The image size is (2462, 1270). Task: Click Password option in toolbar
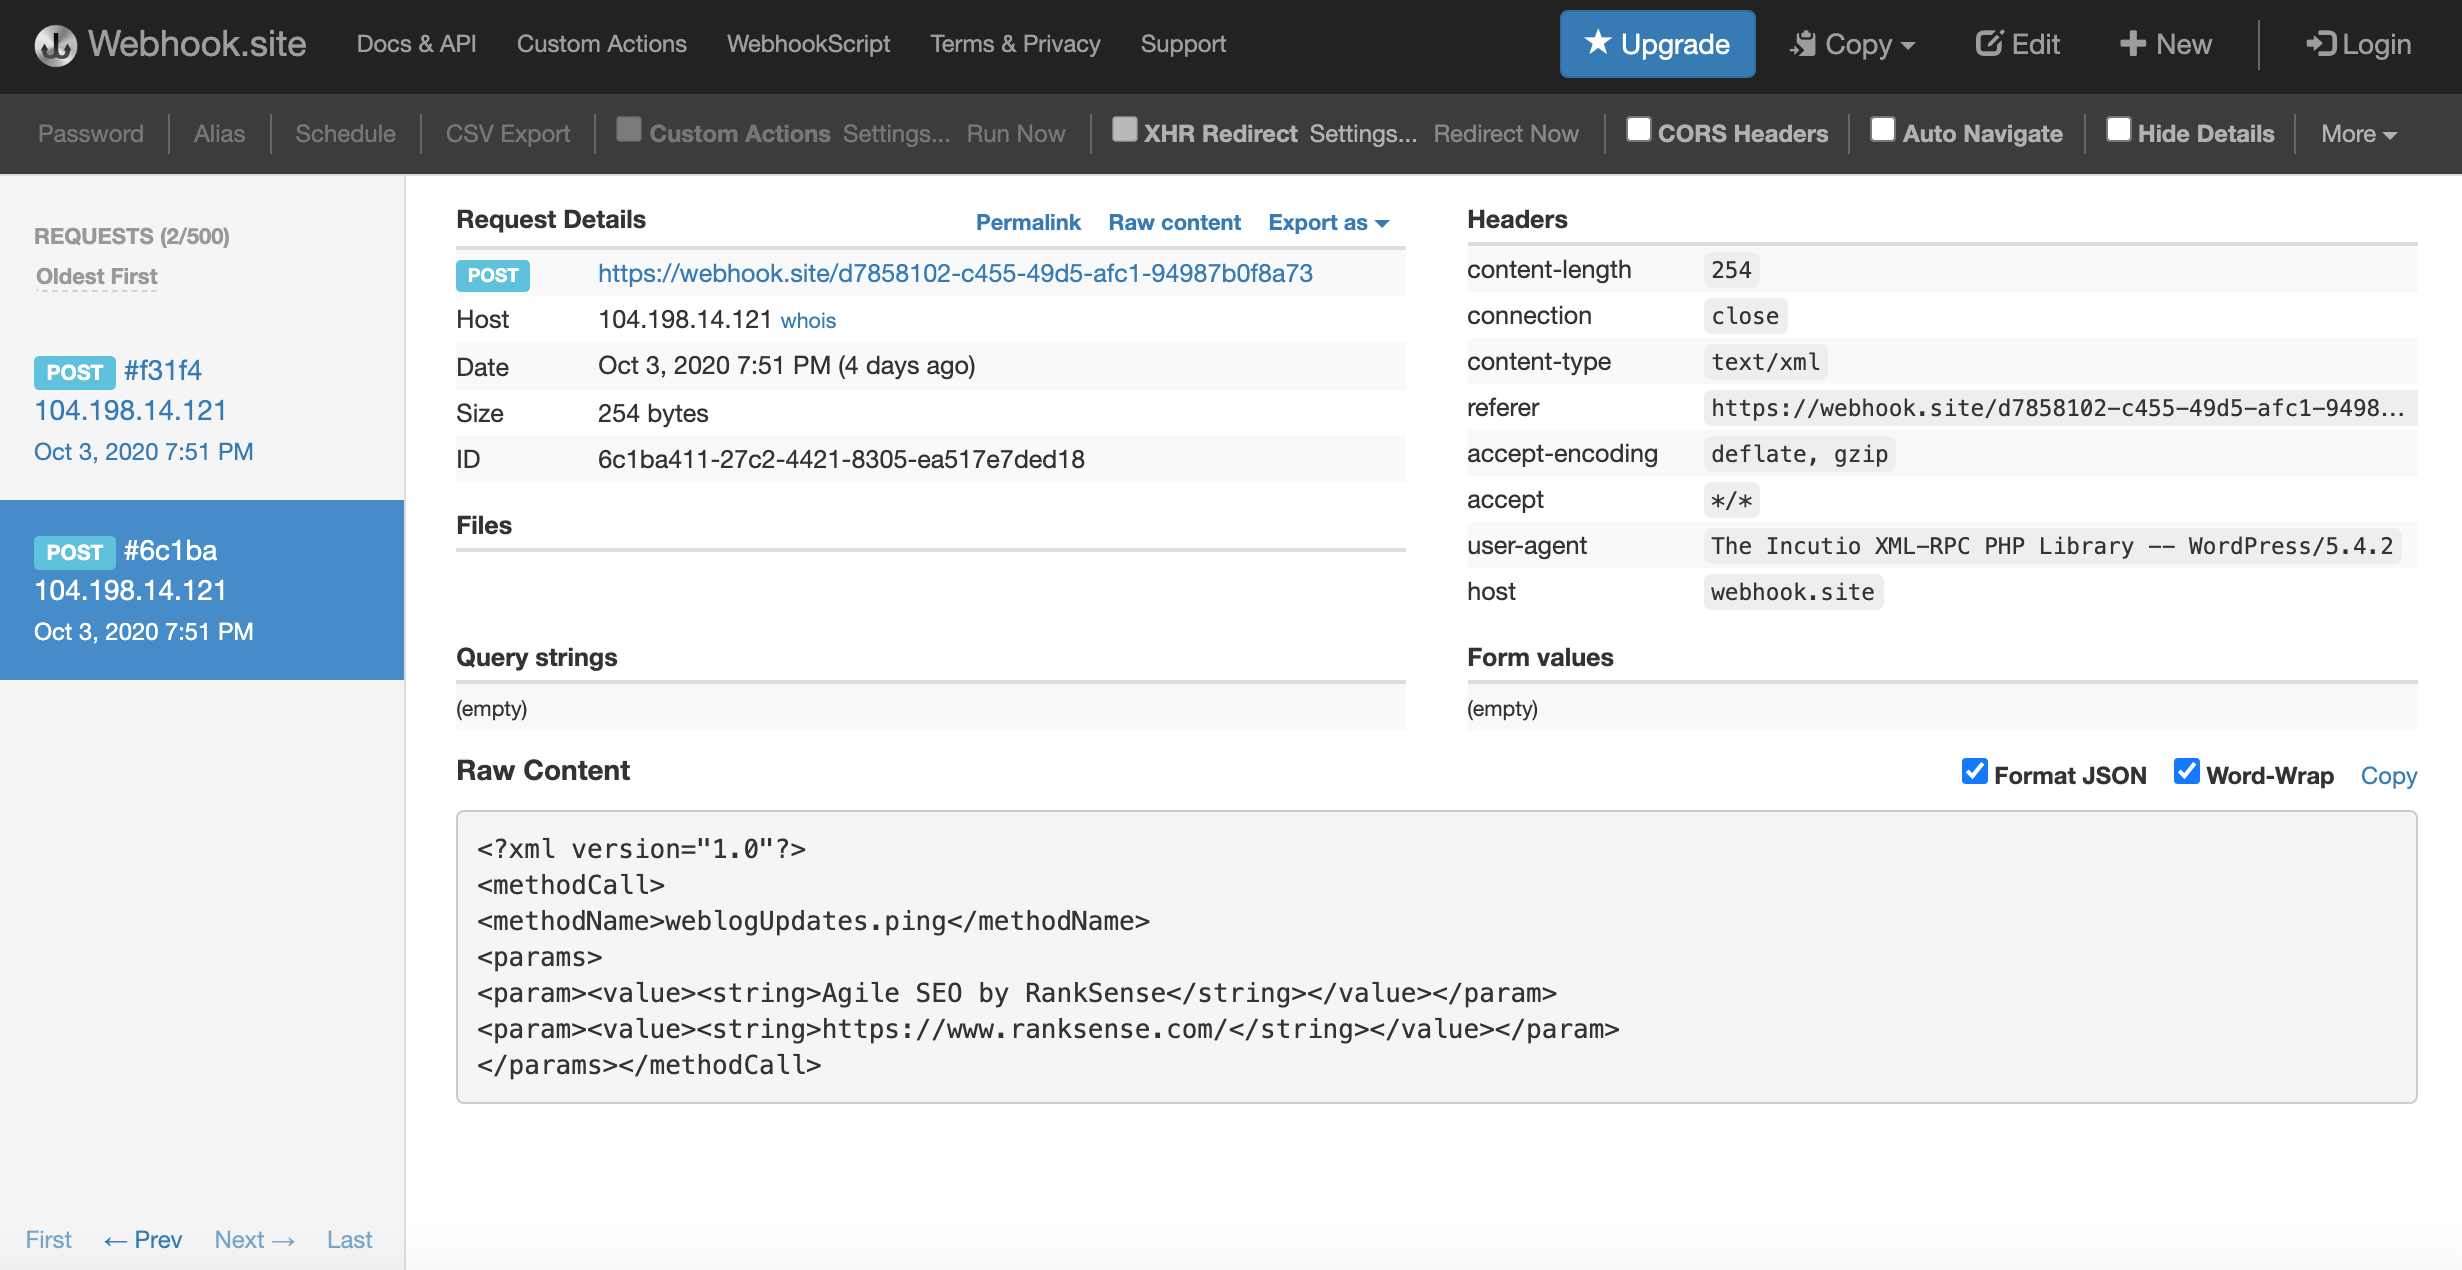pyautogui.click(x=91, y=133)
